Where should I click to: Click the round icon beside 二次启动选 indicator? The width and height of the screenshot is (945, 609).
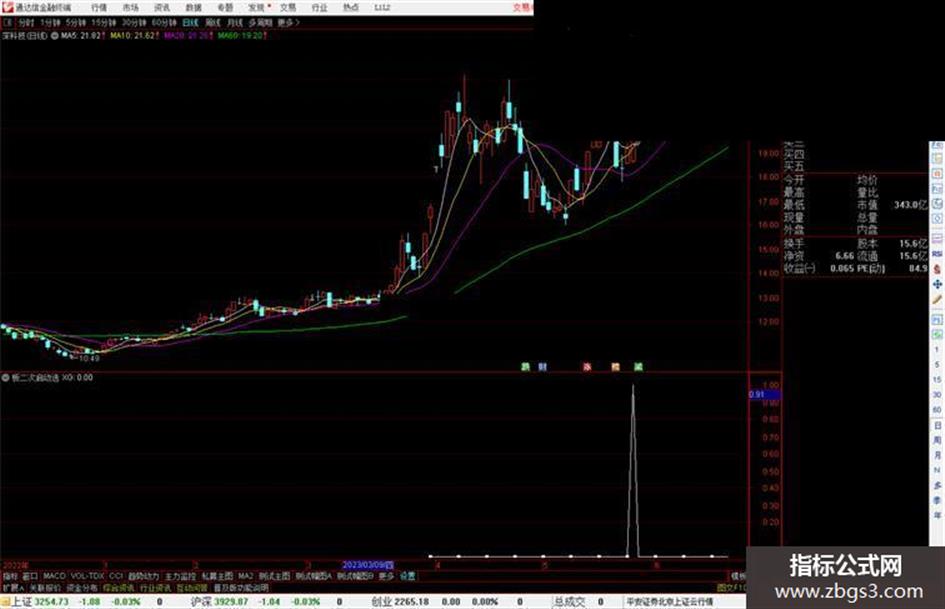point(6,378)
